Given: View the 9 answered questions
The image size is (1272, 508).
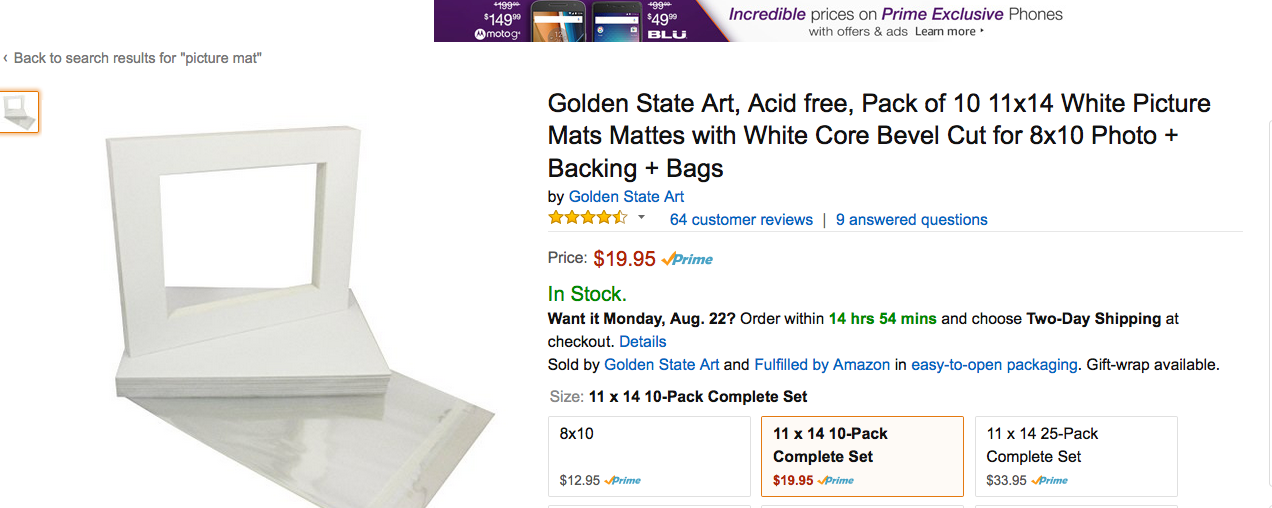Looking at the screenshot, I should tap(911, 220).
